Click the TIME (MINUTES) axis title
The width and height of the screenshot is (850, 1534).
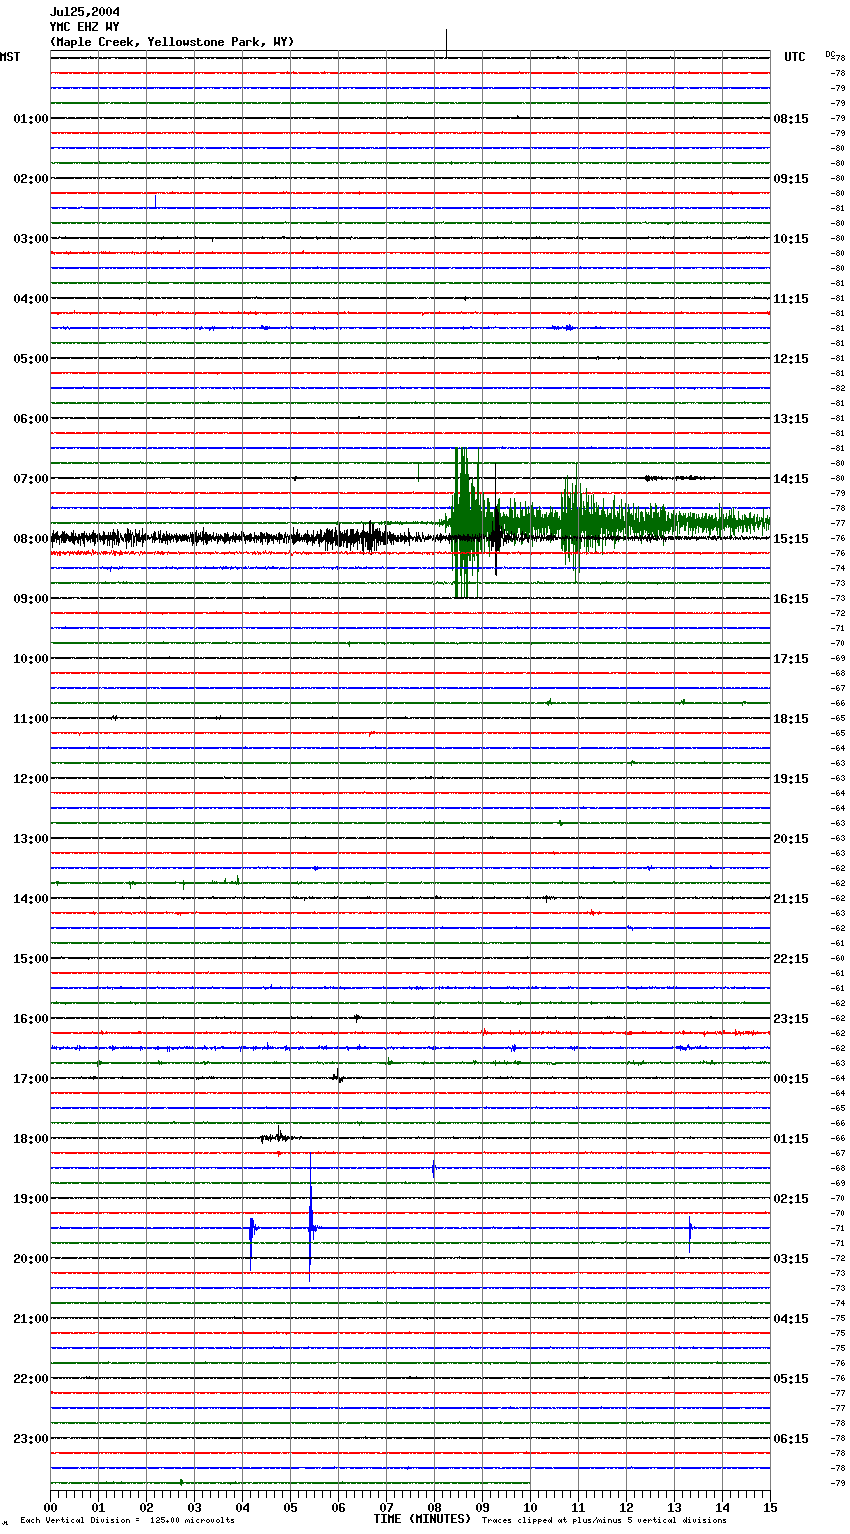point(422,1519)
